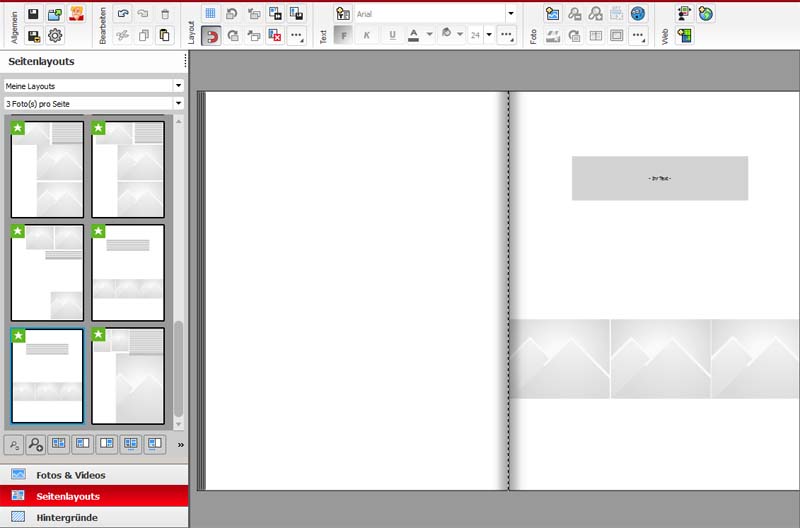Click the assistant avatar icon
Viewport: 800px width, 528px height.
77,14
